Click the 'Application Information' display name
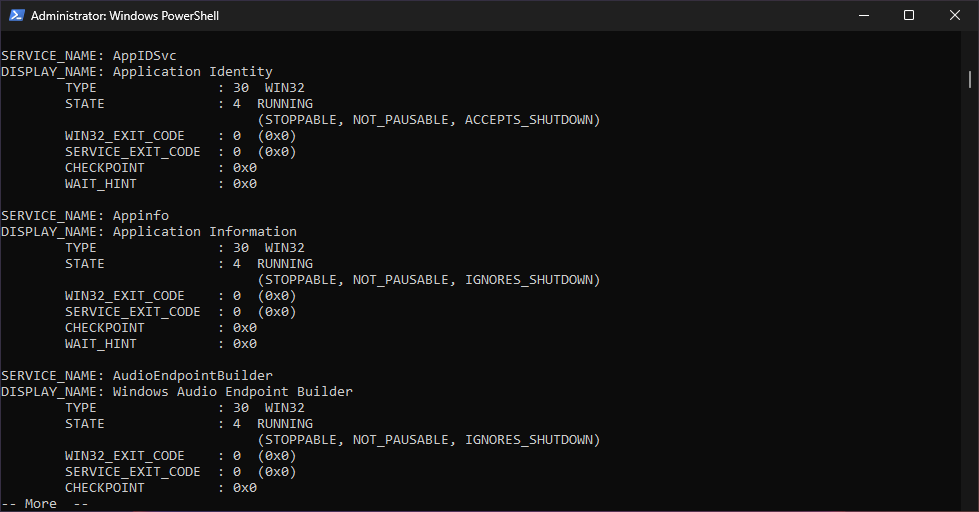This screenshot has height=512, width=979. 204,232
